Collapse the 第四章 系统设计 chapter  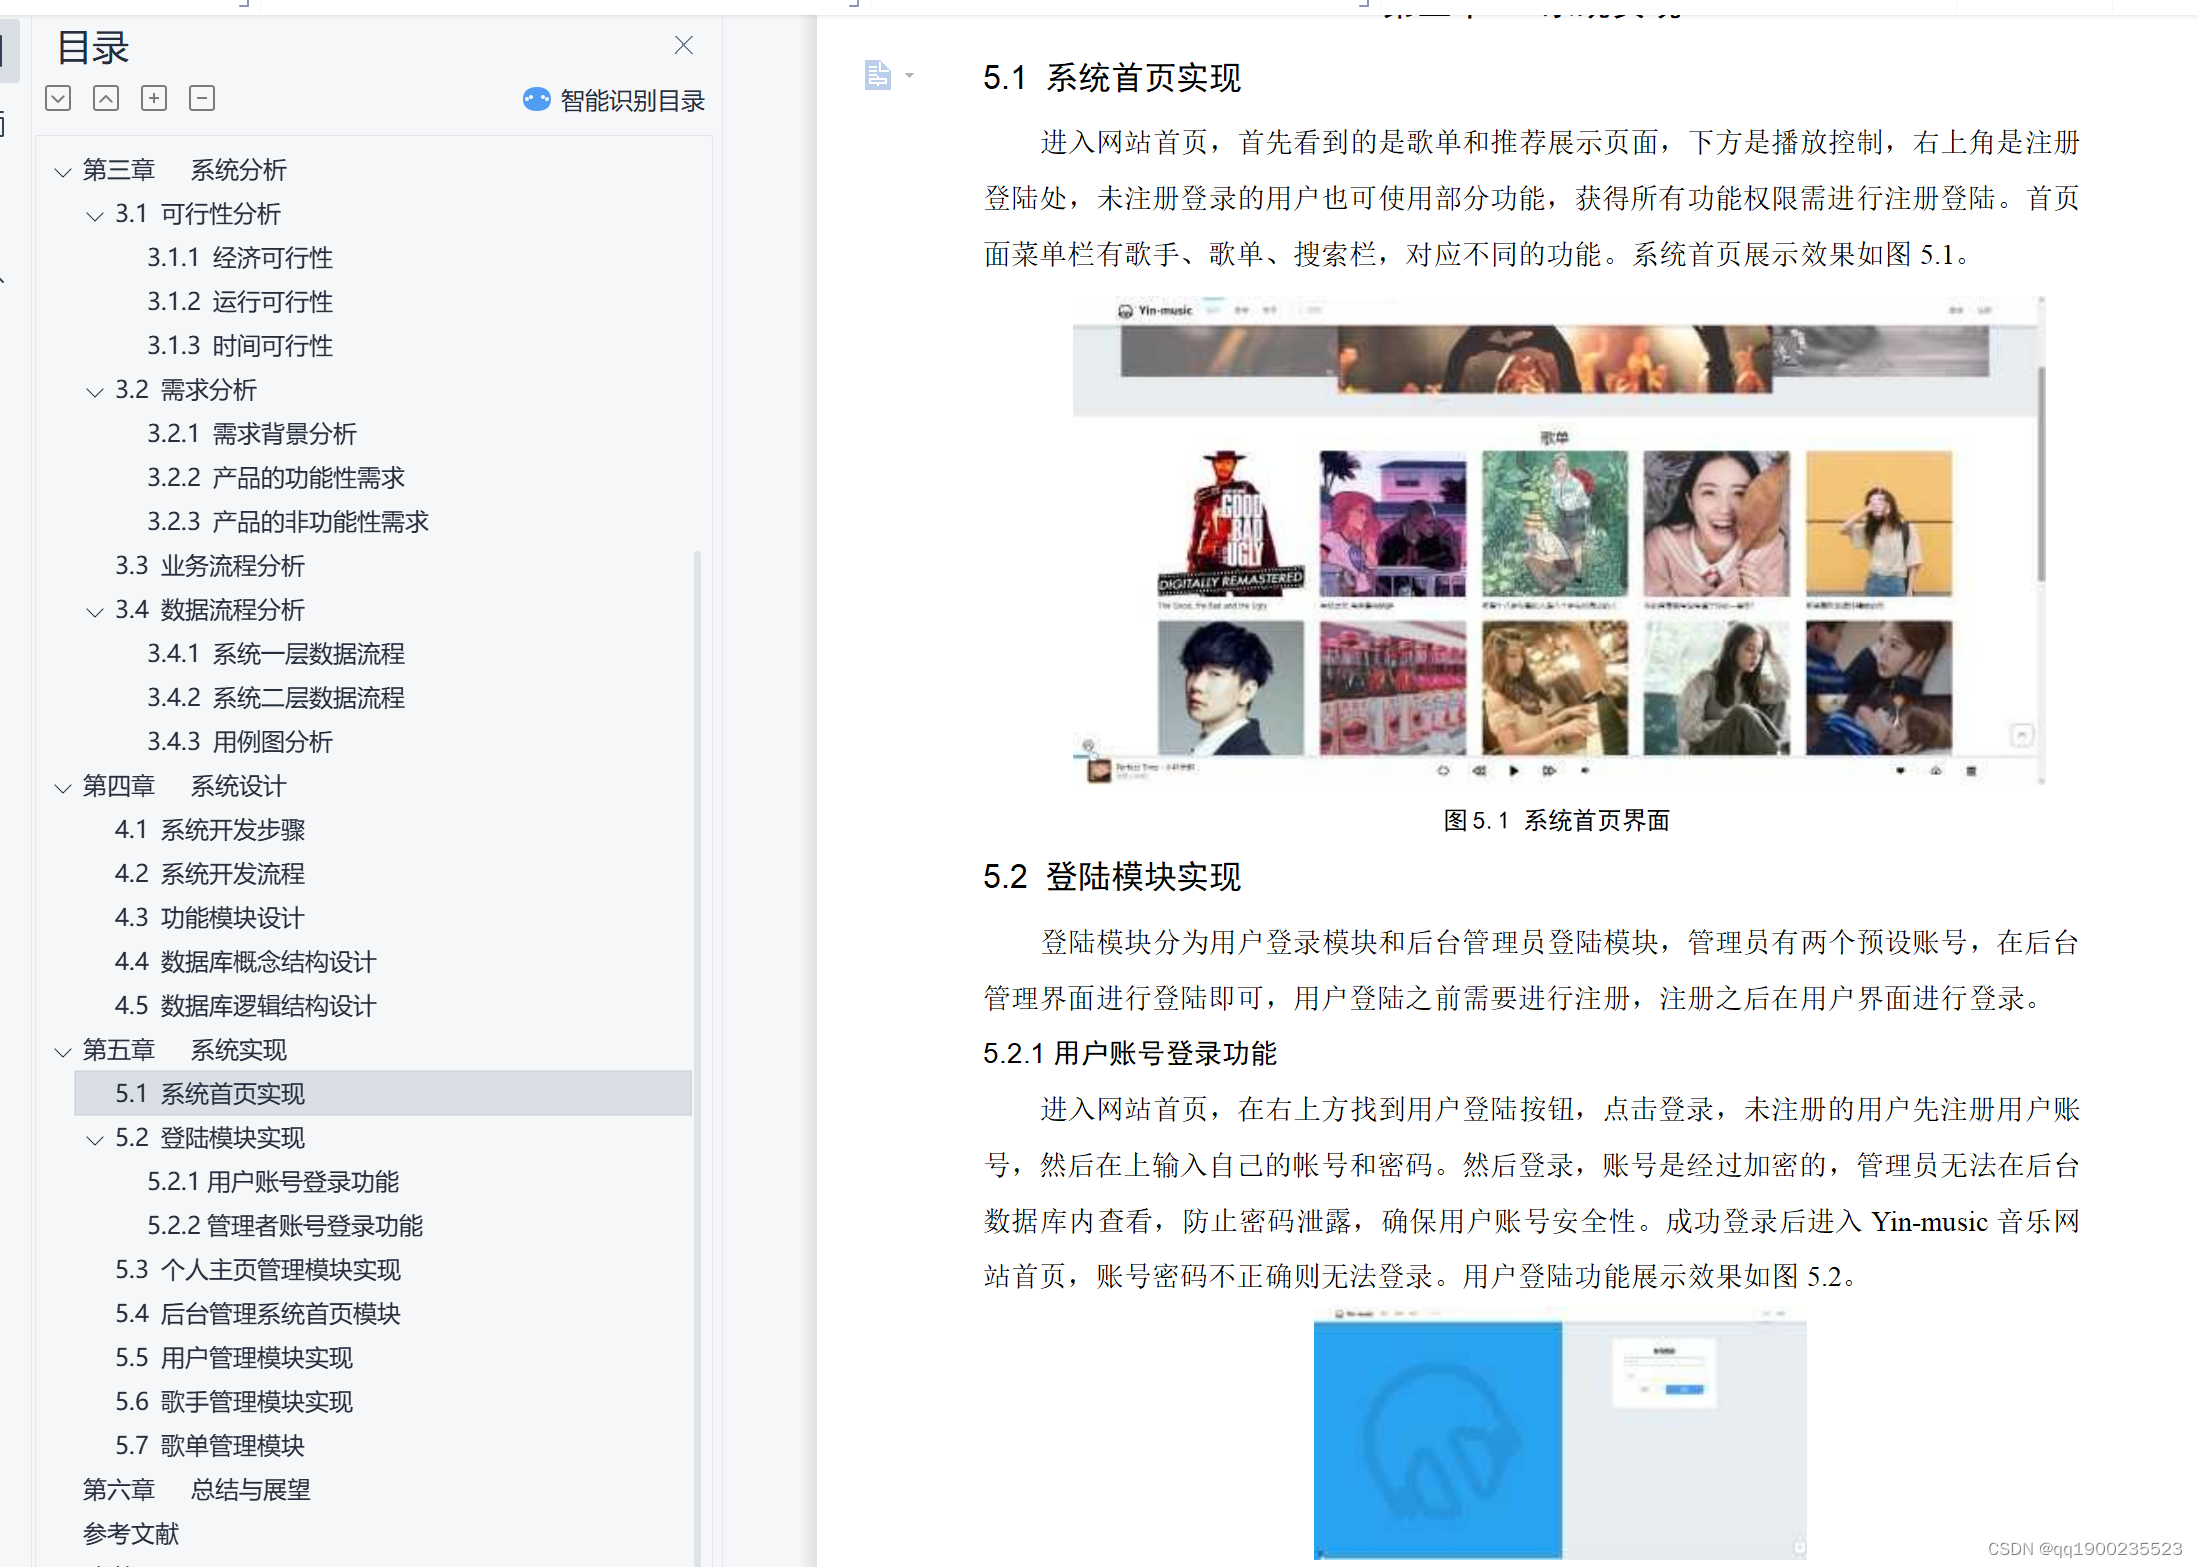63,788
